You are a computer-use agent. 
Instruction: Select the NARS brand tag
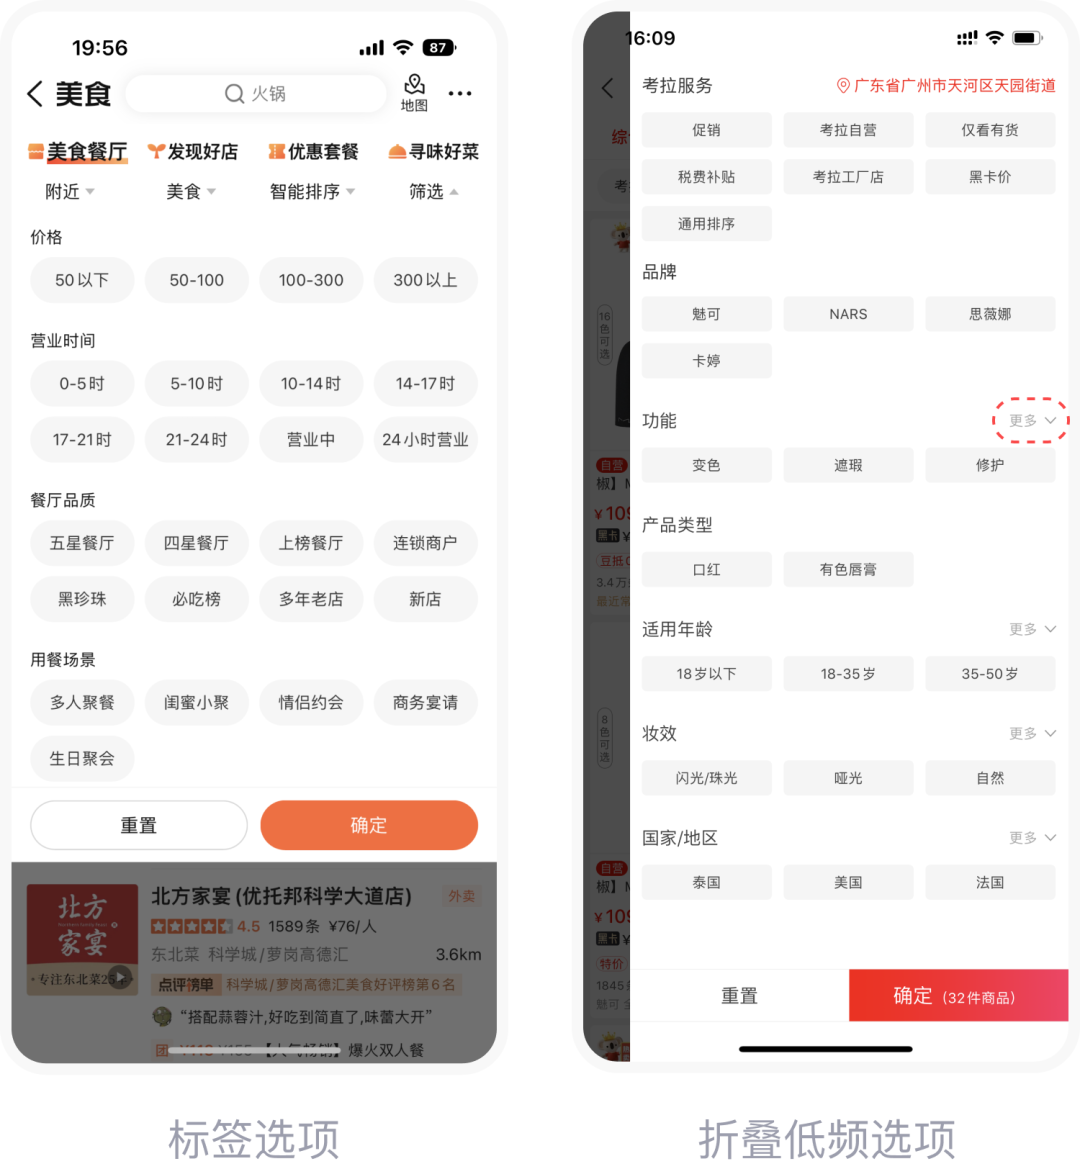point(848,314)
